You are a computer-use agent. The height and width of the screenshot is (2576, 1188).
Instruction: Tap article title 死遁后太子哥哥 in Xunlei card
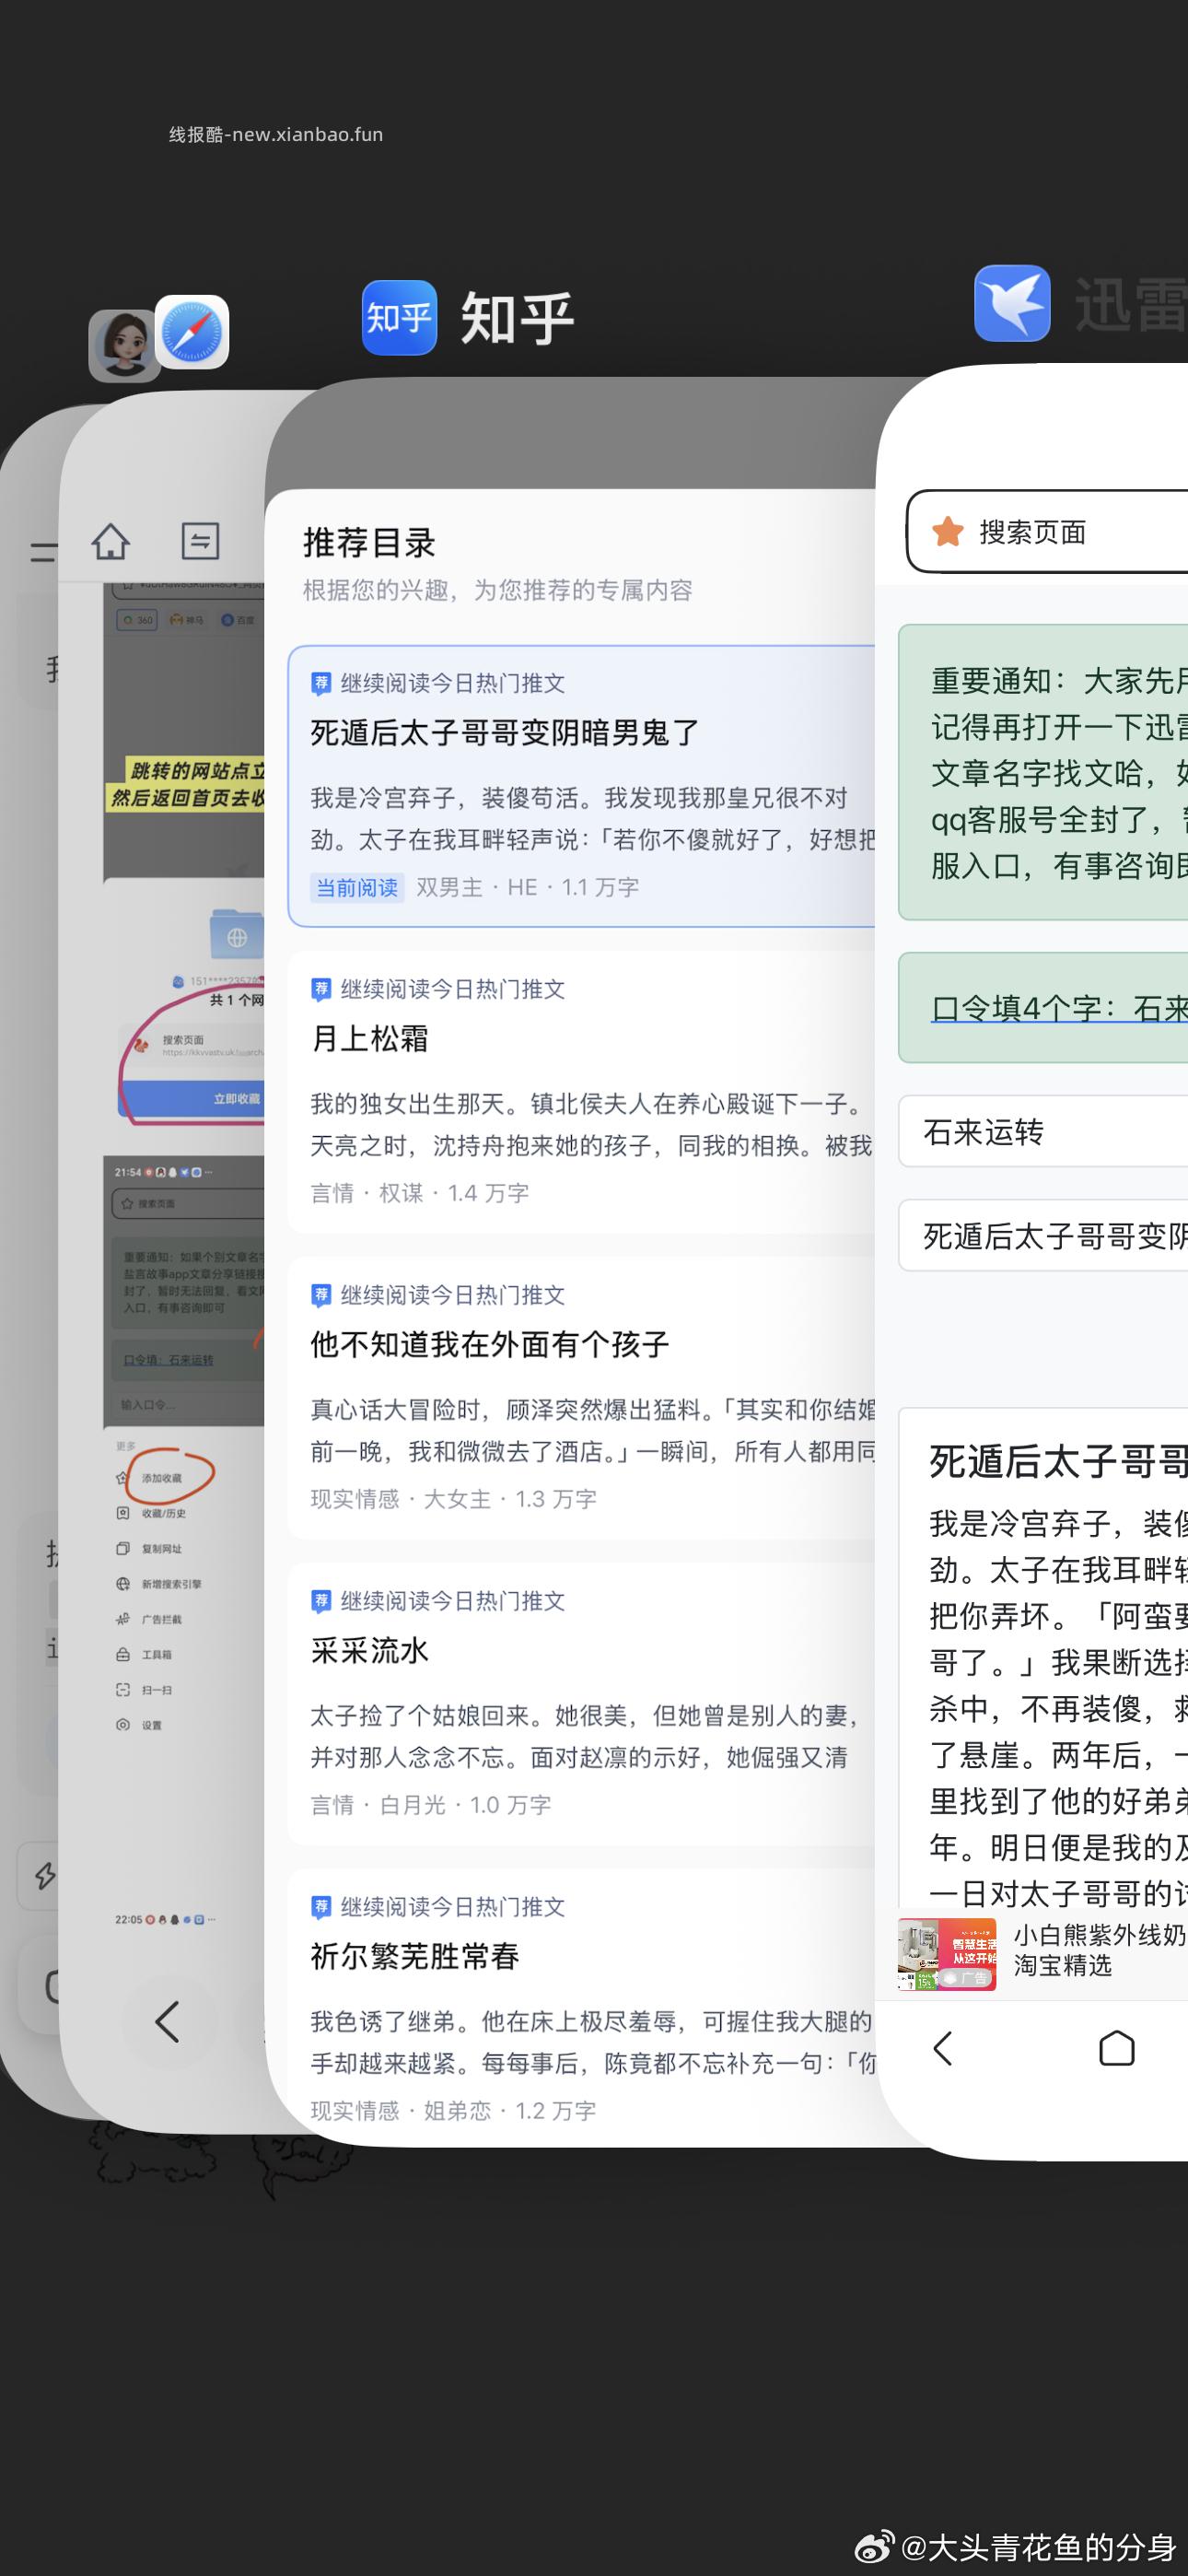coord(1058,1462)
